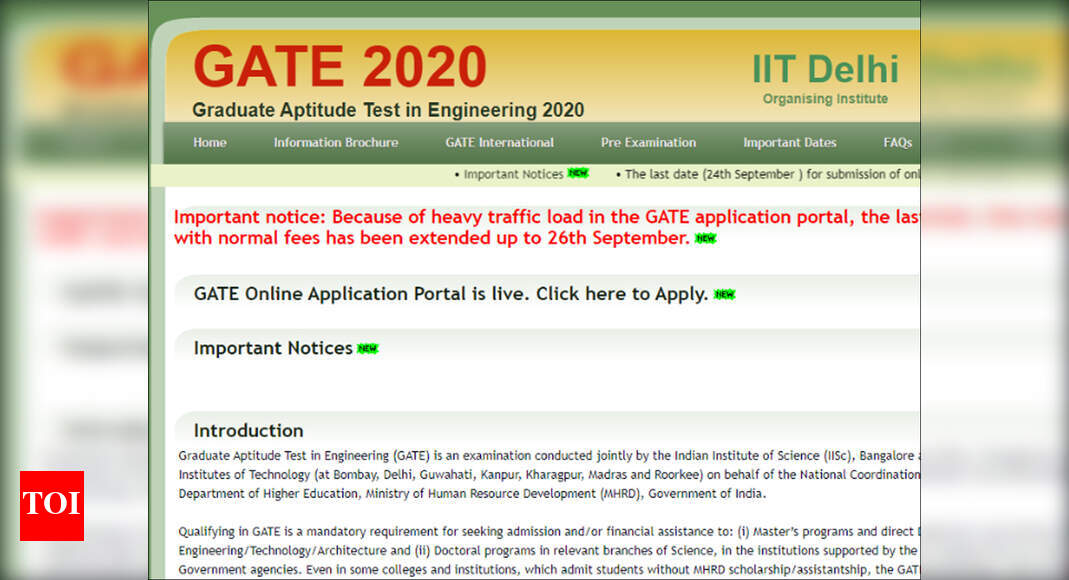Viewport: 1069px width, 580px height.
Task: Click the NEW icon next to Click here to Apply
Action: [726, 293]
